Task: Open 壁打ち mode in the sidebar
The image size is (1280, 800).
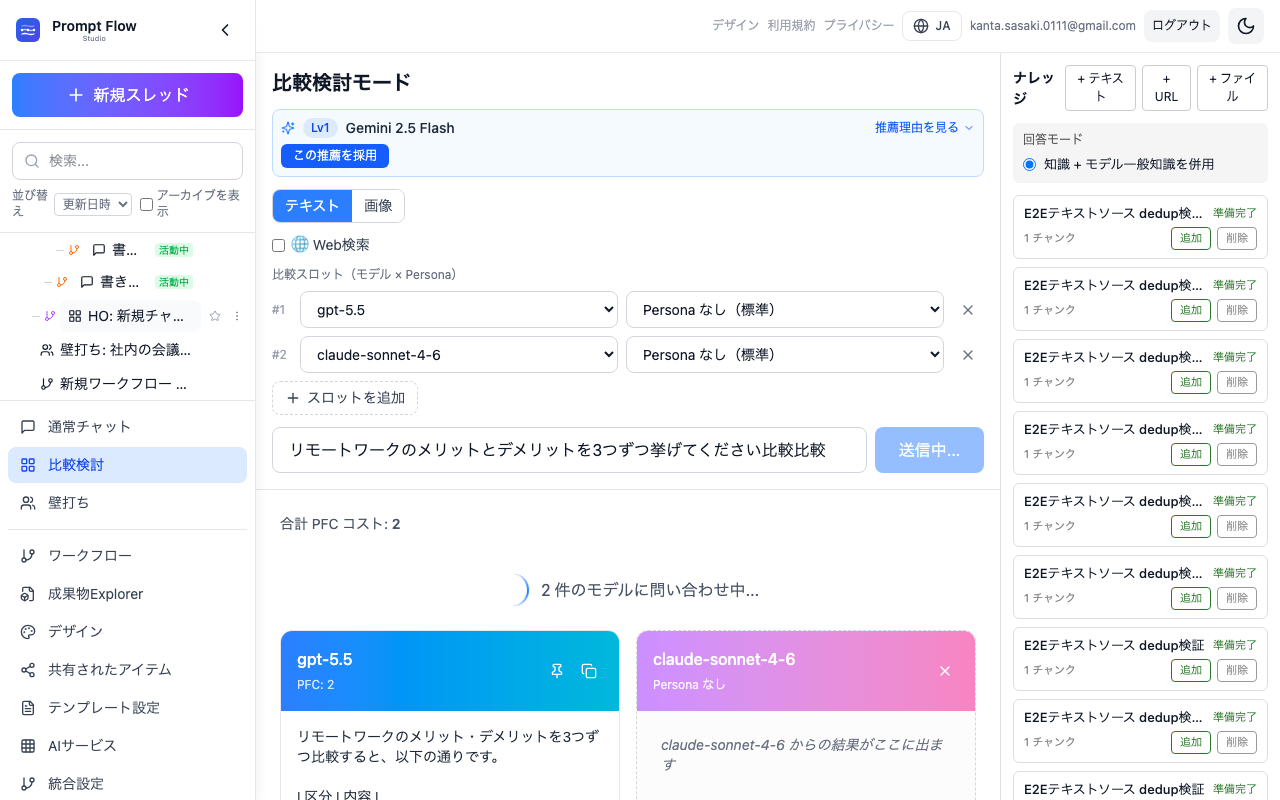Action: click(127, 503)
